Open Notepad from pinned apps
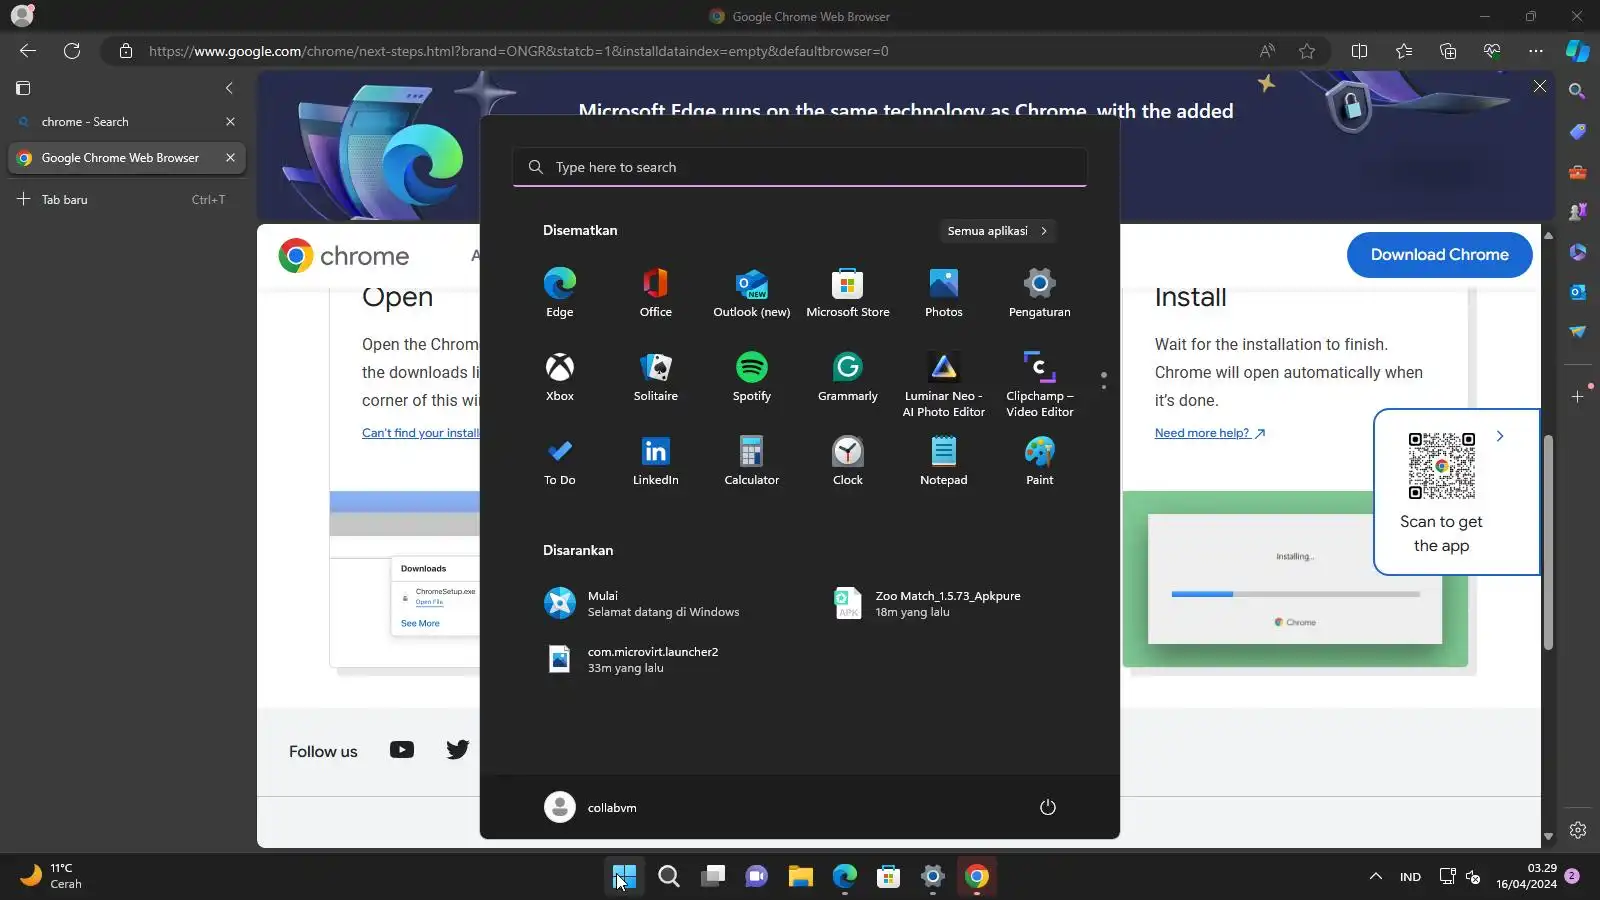This screenshot has height=900, width=1600. click(944, 460)
